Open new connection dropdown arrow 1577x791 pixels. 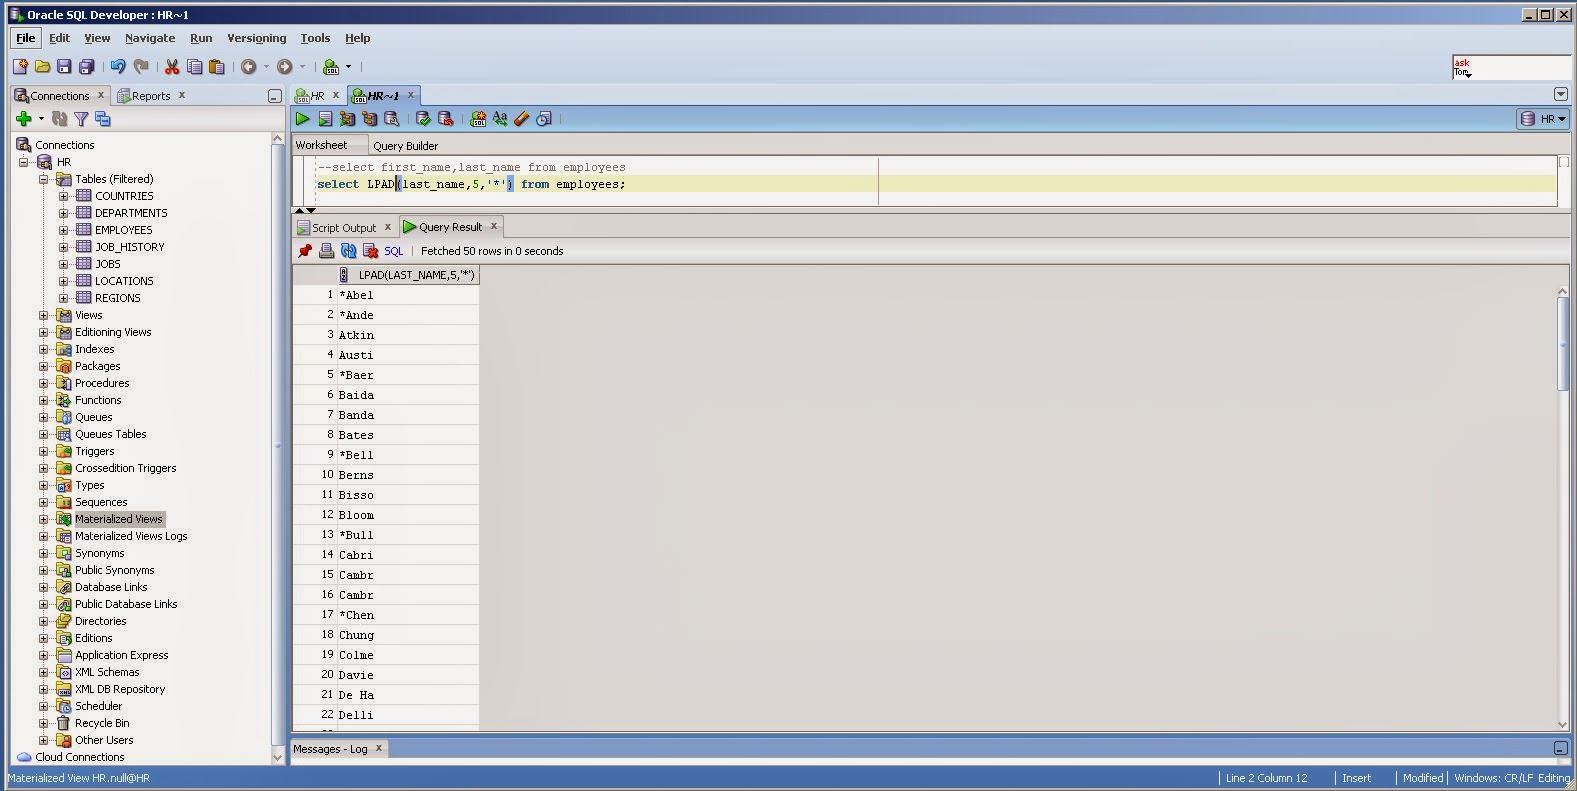41,119
